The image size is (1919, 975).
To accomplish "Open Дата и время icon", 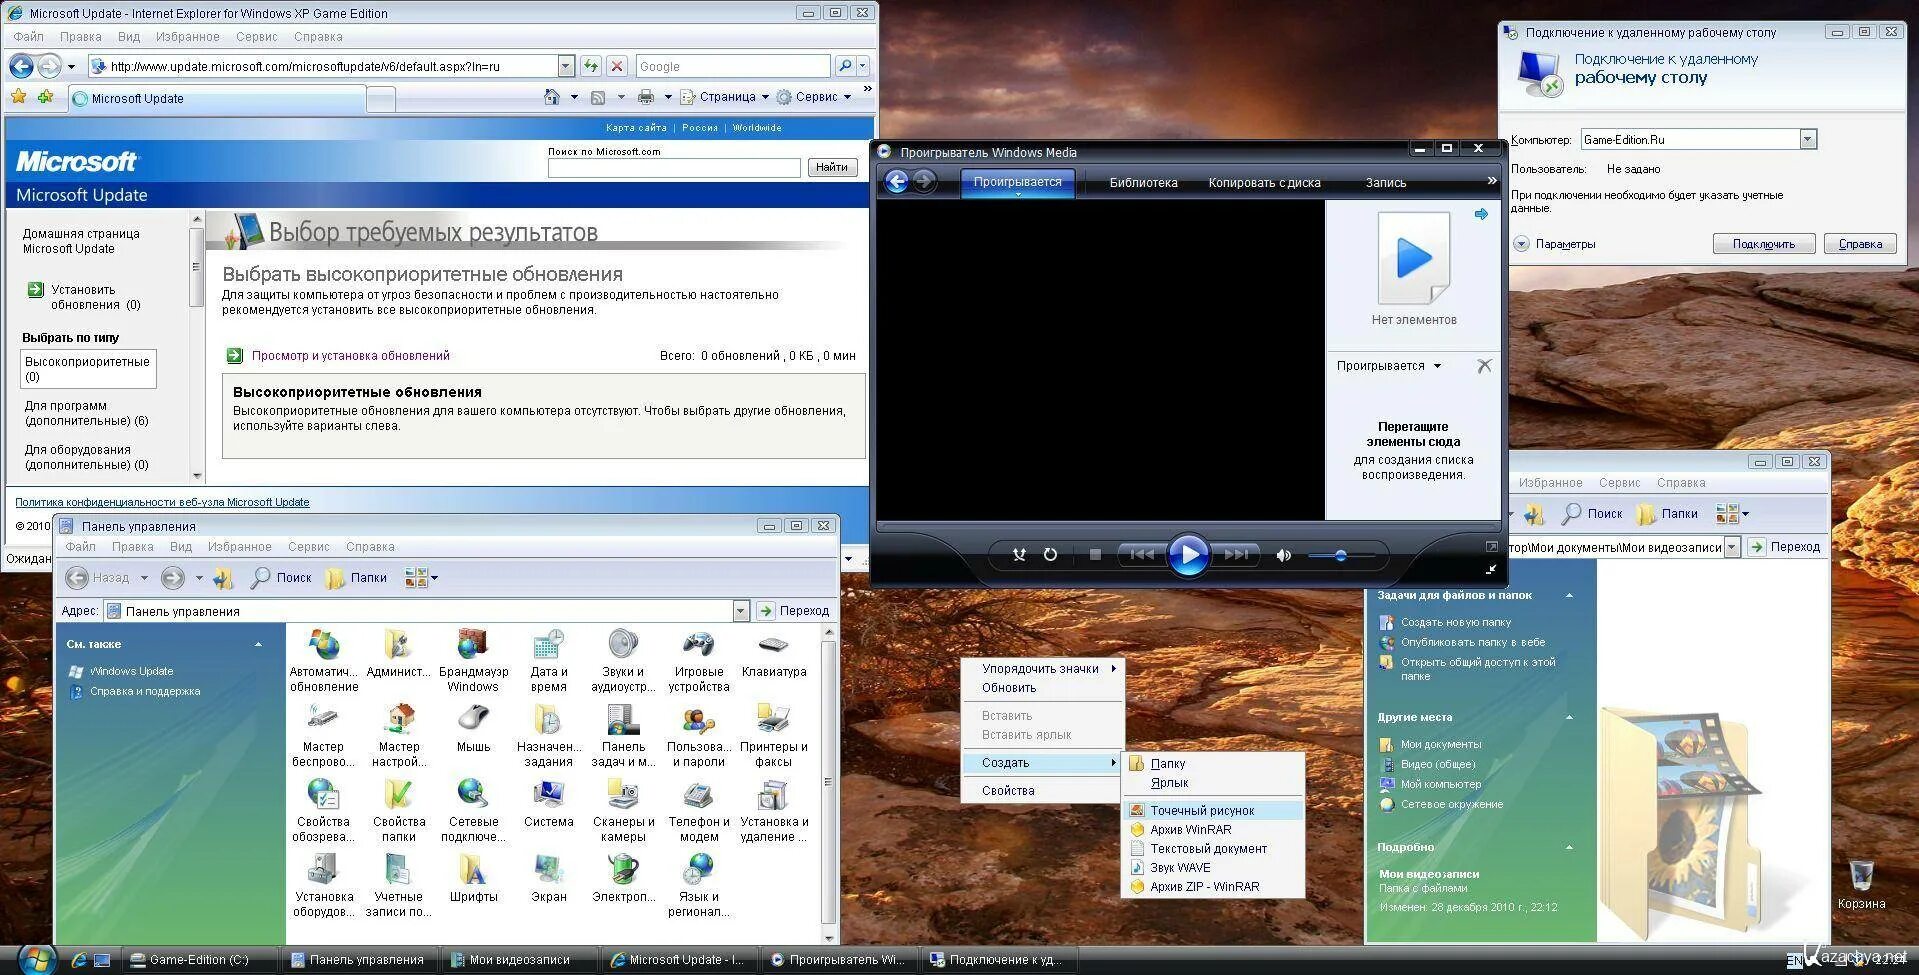I will pyautogui.click(x=548, y=660).
